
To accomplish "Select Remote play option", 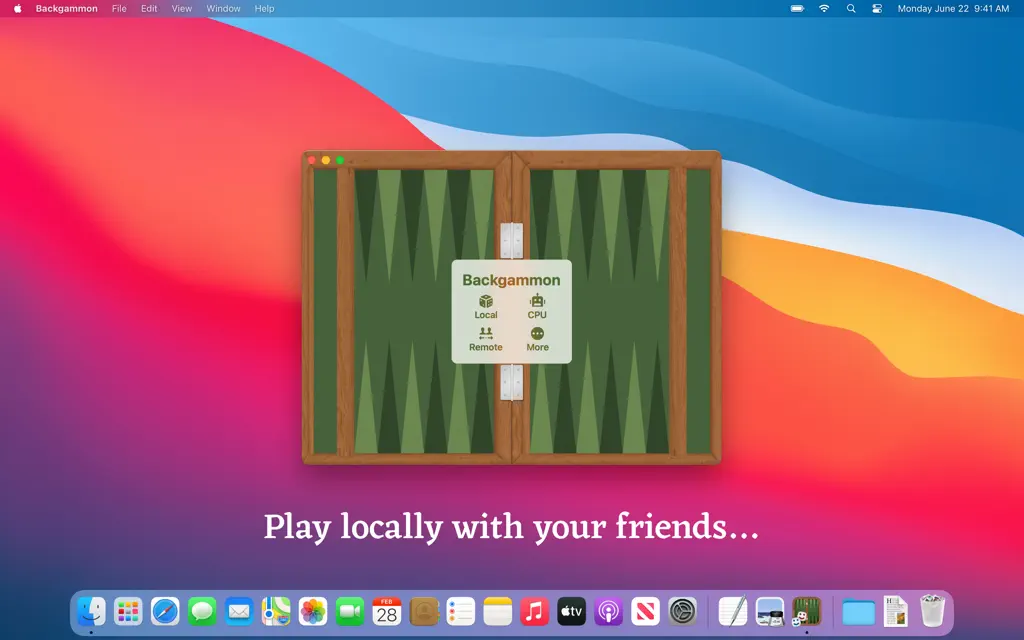I will (x=485, y=339).
